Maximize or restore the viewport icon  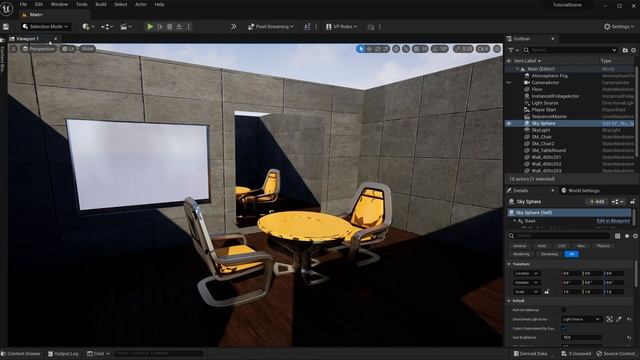(x=497, y=49)
